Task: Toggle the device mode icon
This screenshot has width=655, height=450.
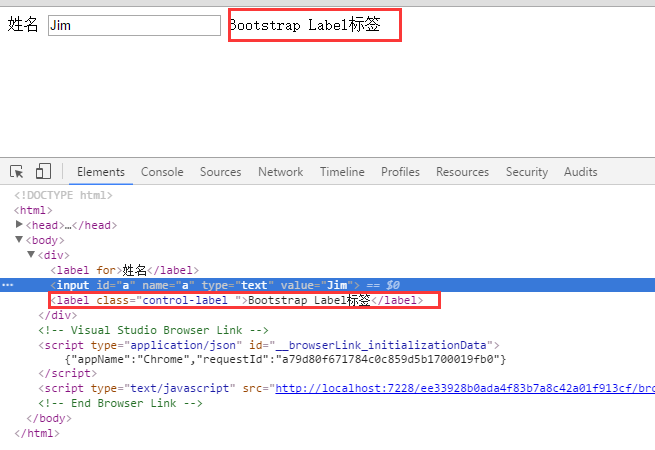Action: point(43,171)
